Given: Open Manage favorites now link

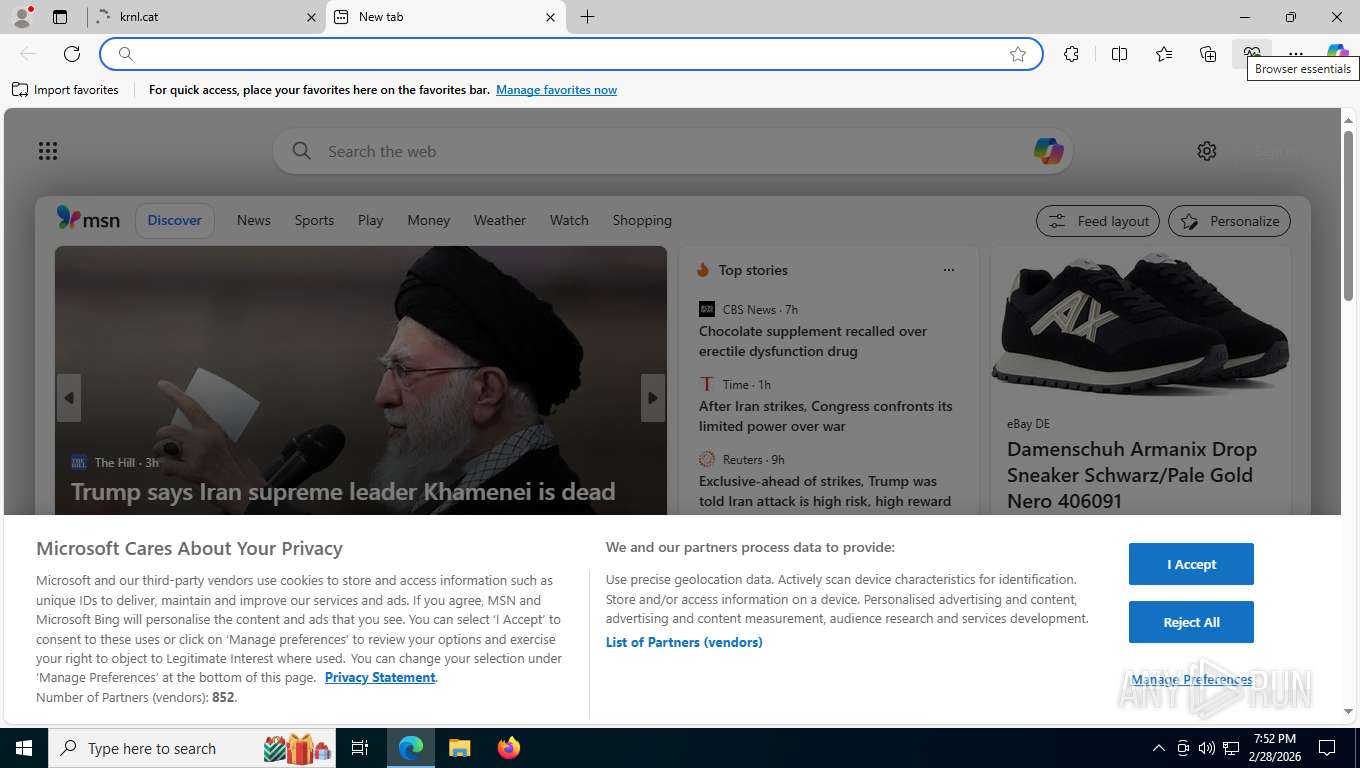Looking at the screenshot, I should click(556, 90).
